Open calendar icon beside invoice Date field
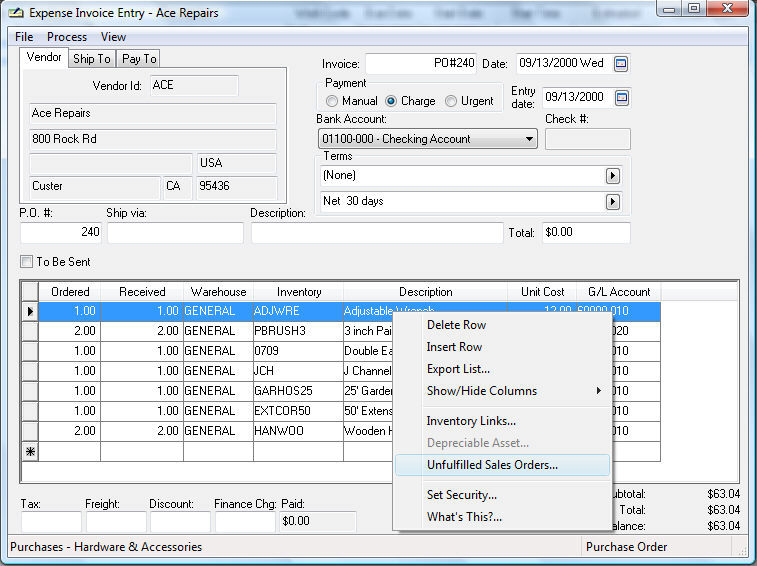This screenshot has height=566, width=757. coord(621,64)
